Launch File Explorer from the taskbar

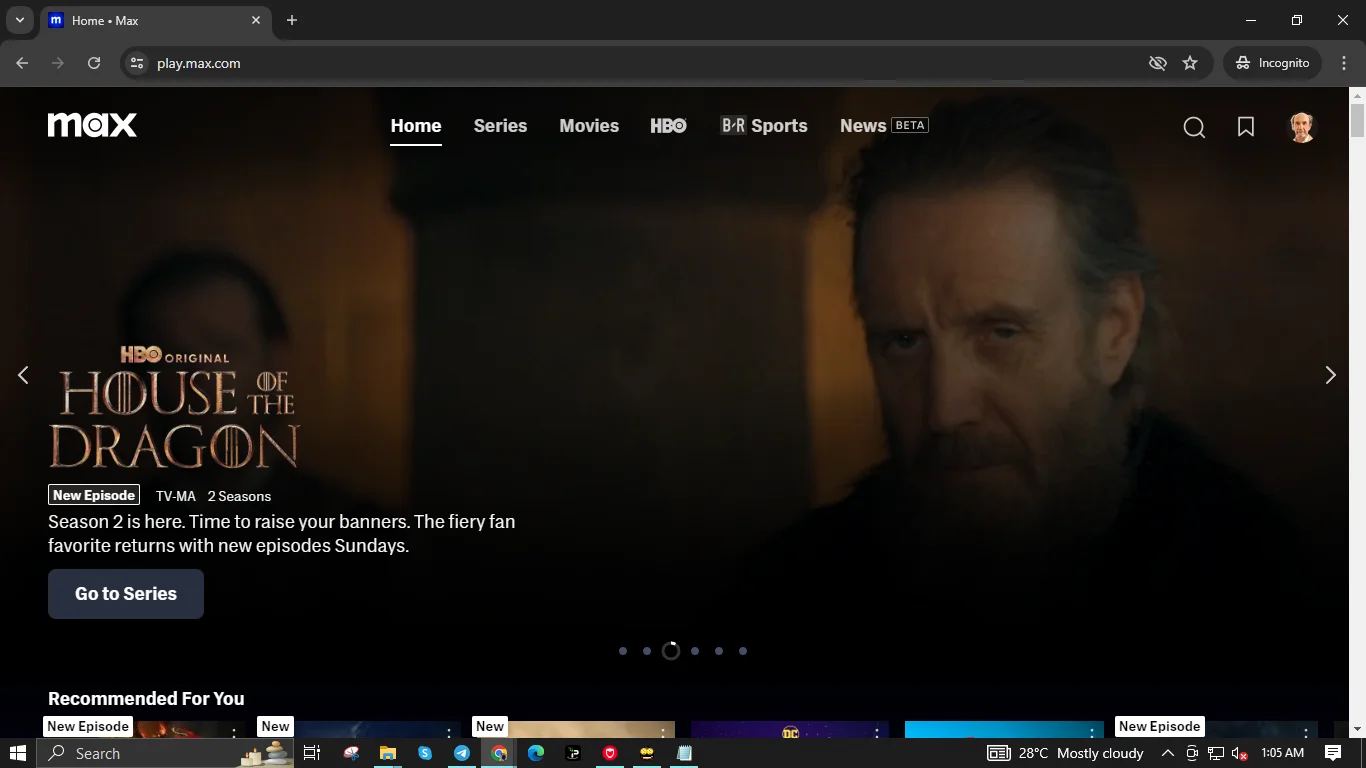tap(388, 753)
